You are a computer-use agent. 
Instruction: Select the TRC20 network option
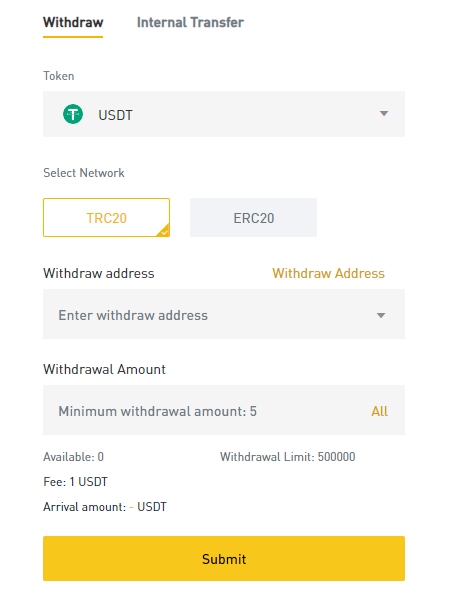(106, 218)
